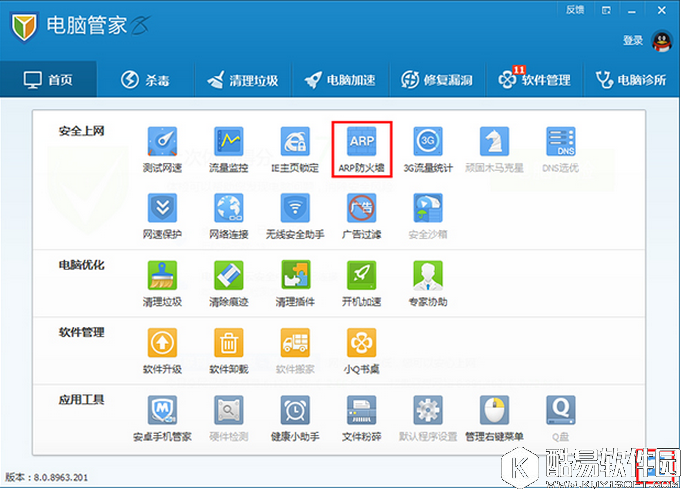
Task: Open the 广告过滤 ad filter
Action: coord(361,216)
